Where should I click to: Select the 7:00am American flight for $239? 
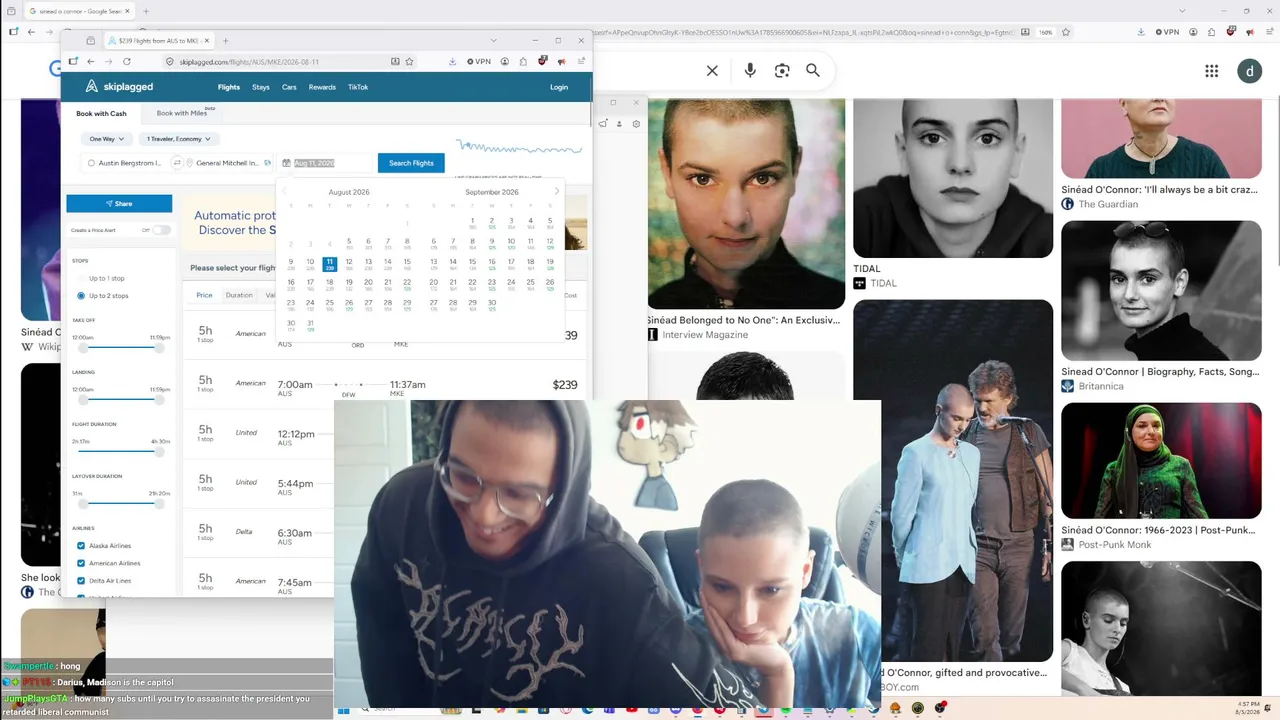[386, 385]
